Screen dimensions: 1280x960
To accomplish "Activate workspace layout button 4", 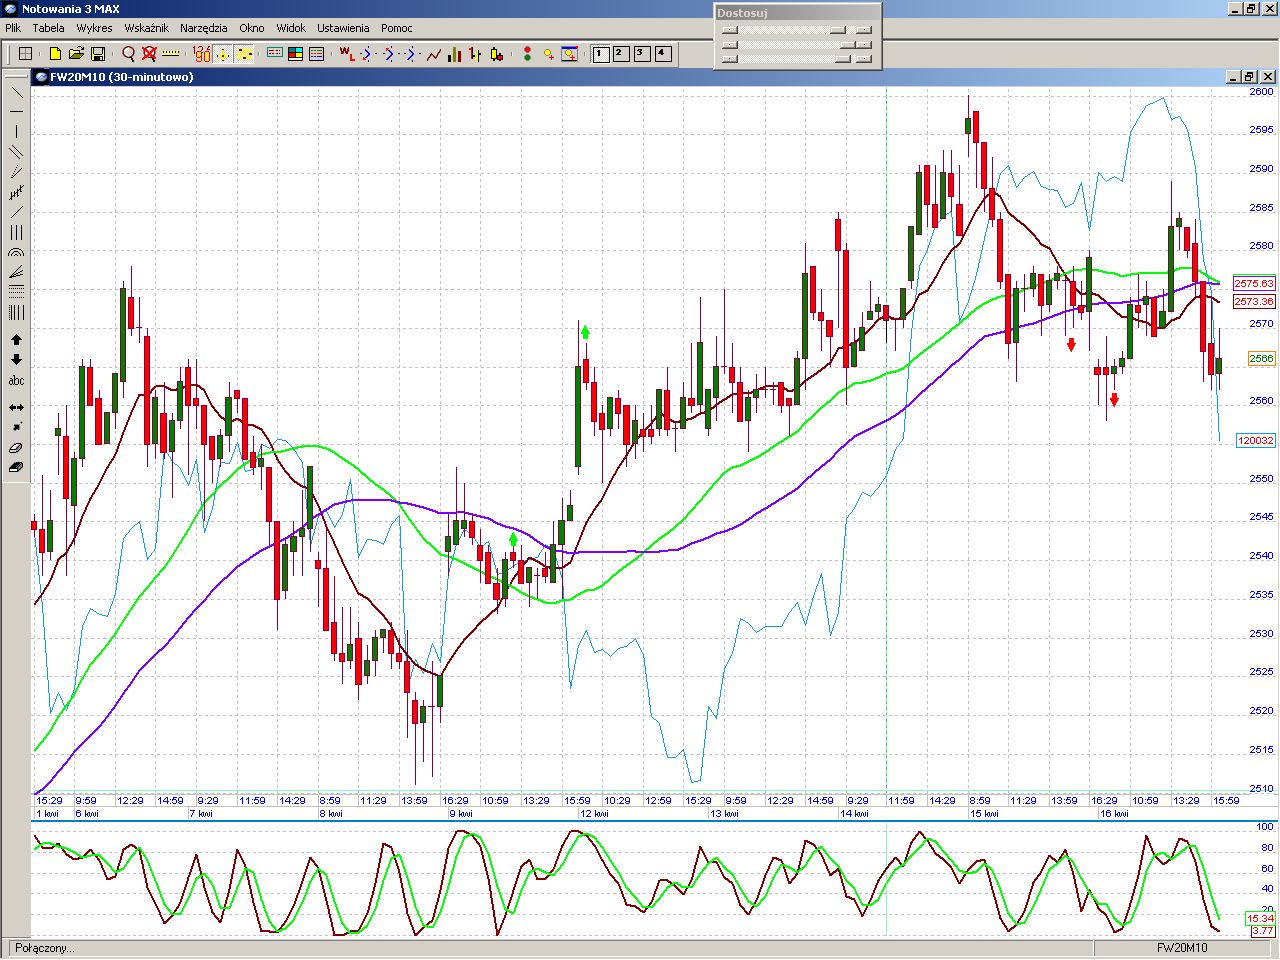I will coord(663,54).
